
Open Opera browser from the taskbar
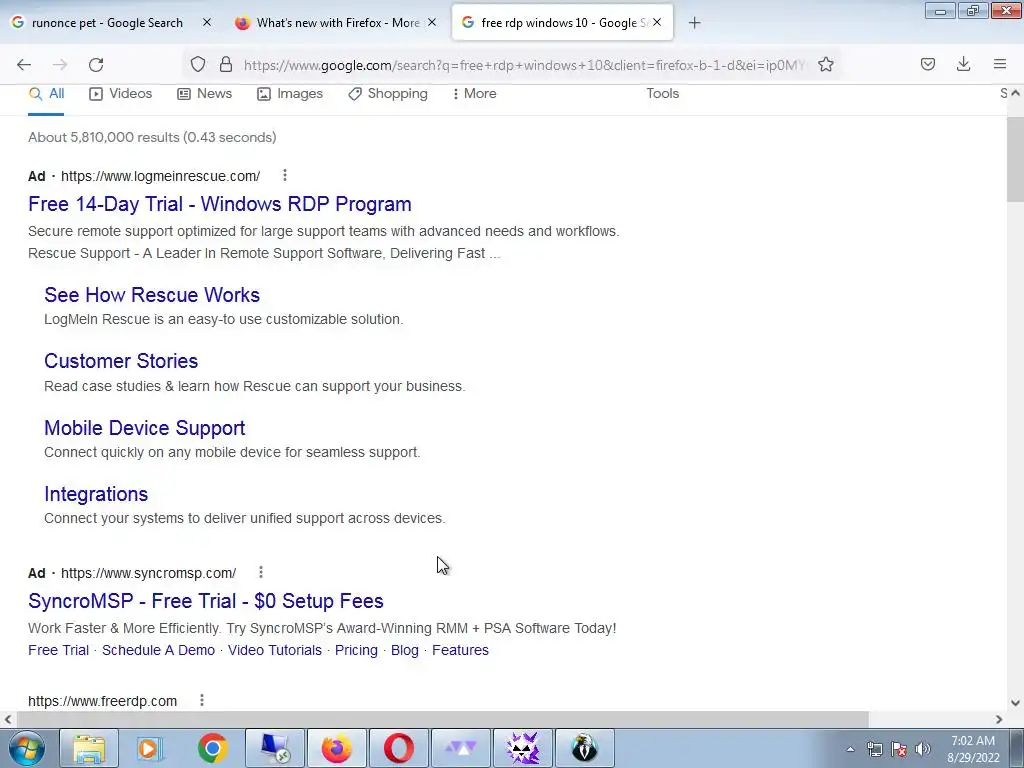coord(399,748)
